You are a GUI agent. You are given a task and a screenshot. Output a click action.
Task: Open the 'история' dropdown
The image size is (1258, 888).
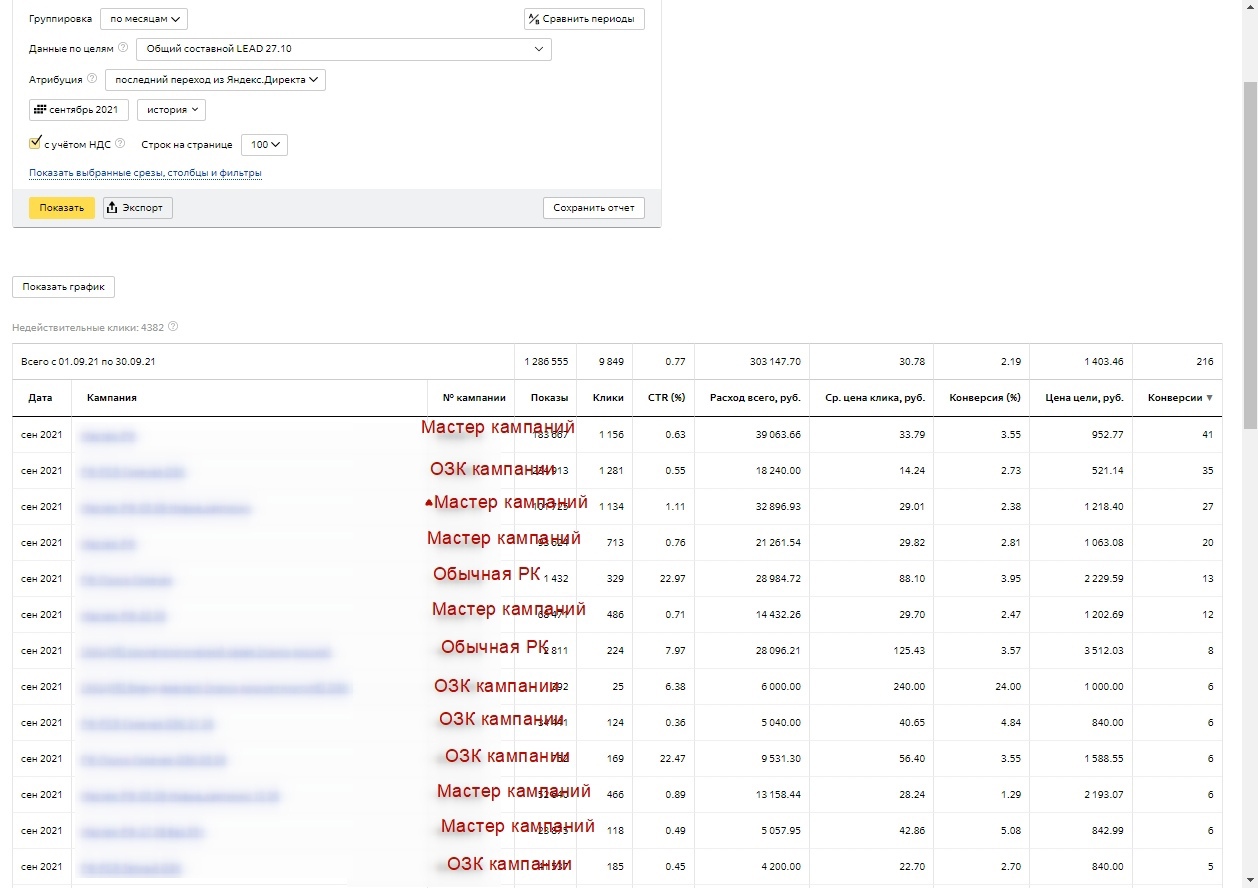click(171, 110)
